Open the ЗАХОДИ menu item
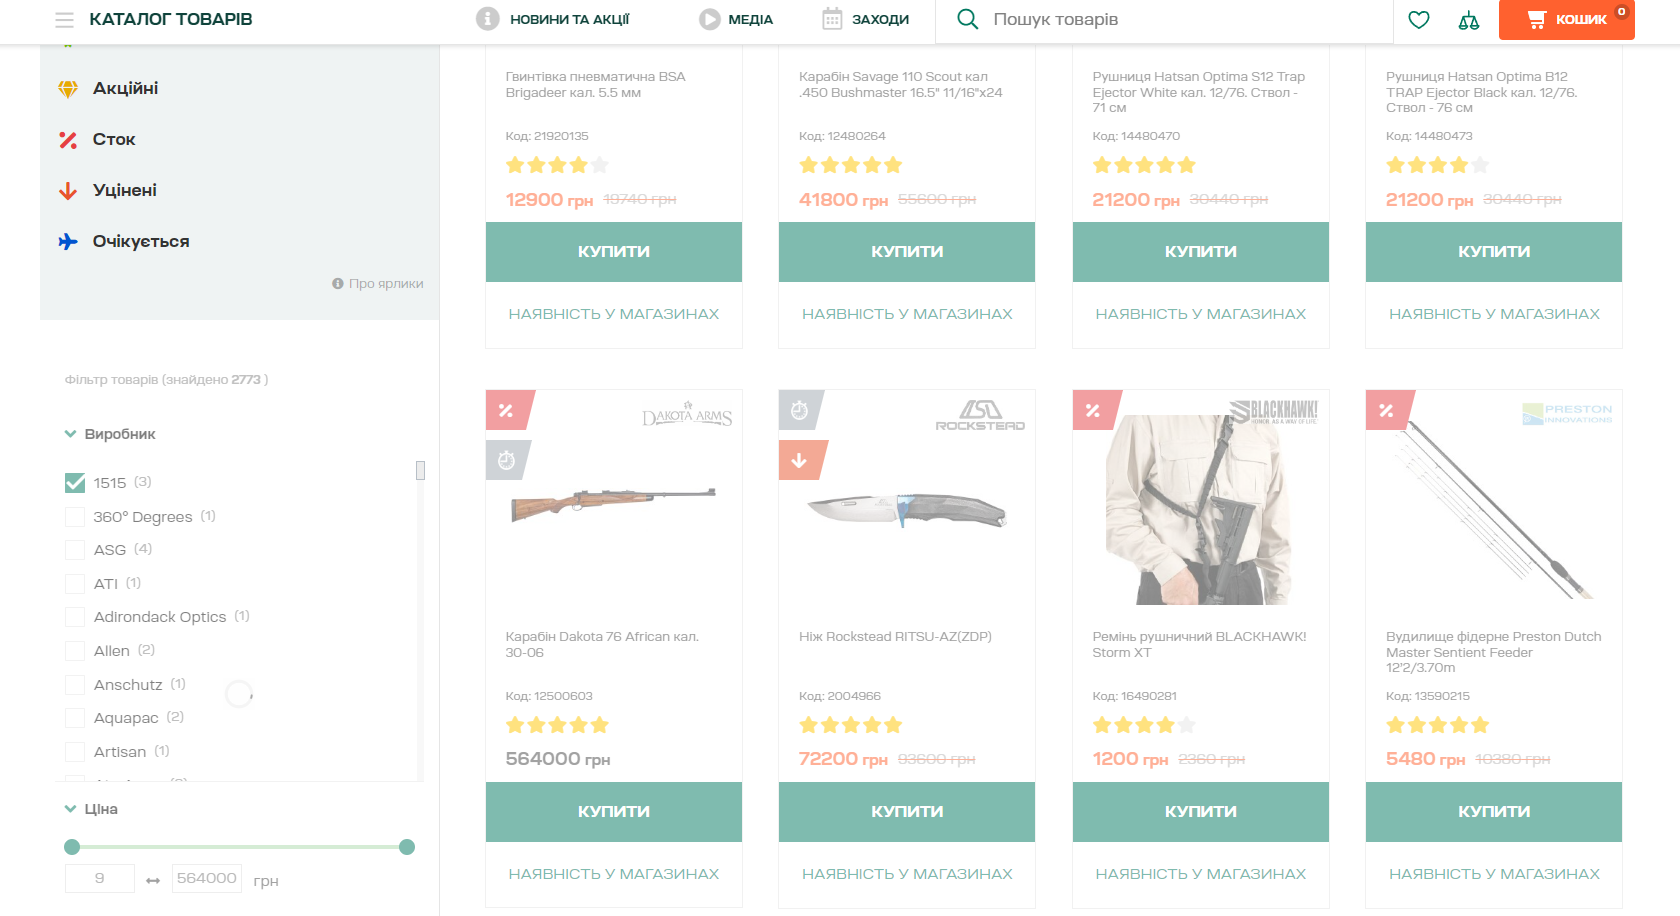1680x916 pixels. (879, 19)
